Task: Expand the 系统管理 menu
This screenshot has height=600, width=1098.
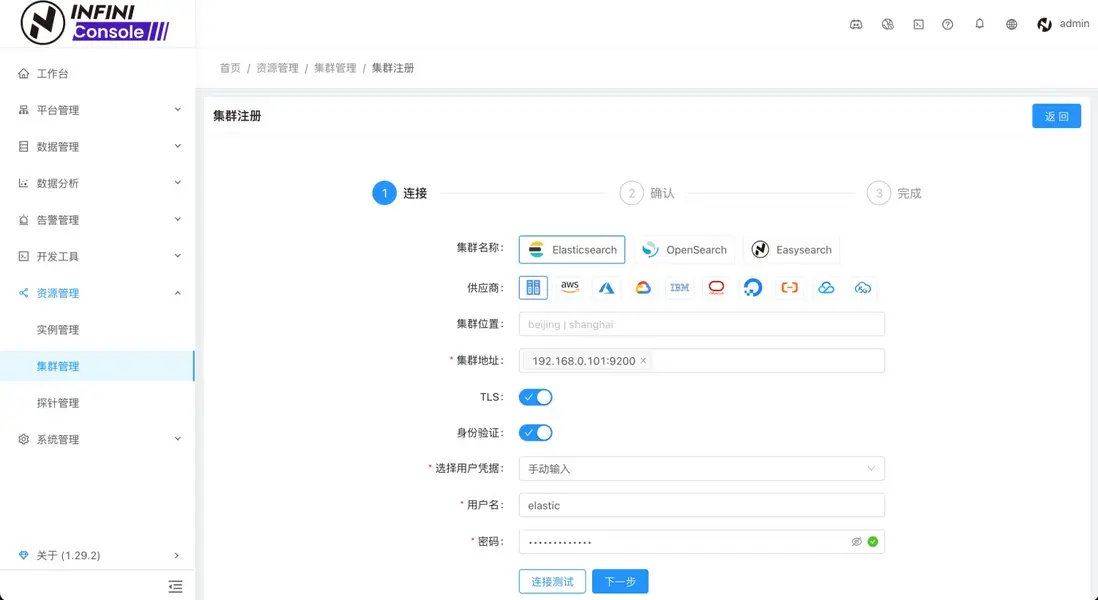Action: click(97, 439)
